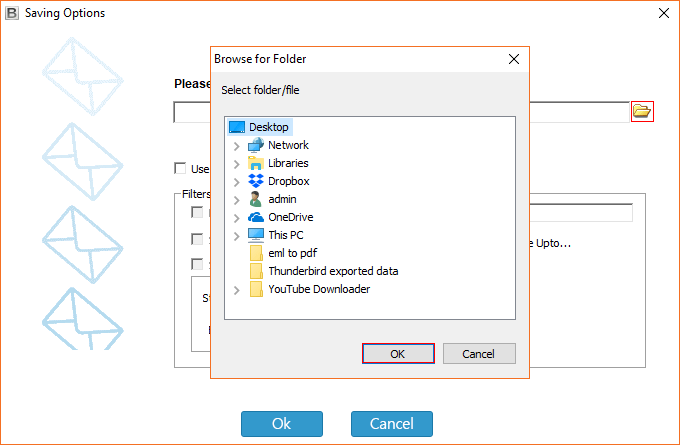Enable the first checkbox in Filters group

pos(197,212)
